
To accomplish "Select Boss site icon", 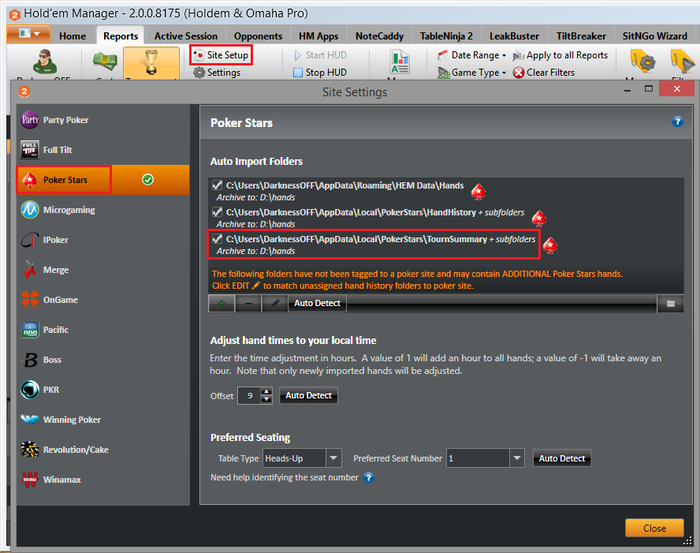I will point(30,360).
